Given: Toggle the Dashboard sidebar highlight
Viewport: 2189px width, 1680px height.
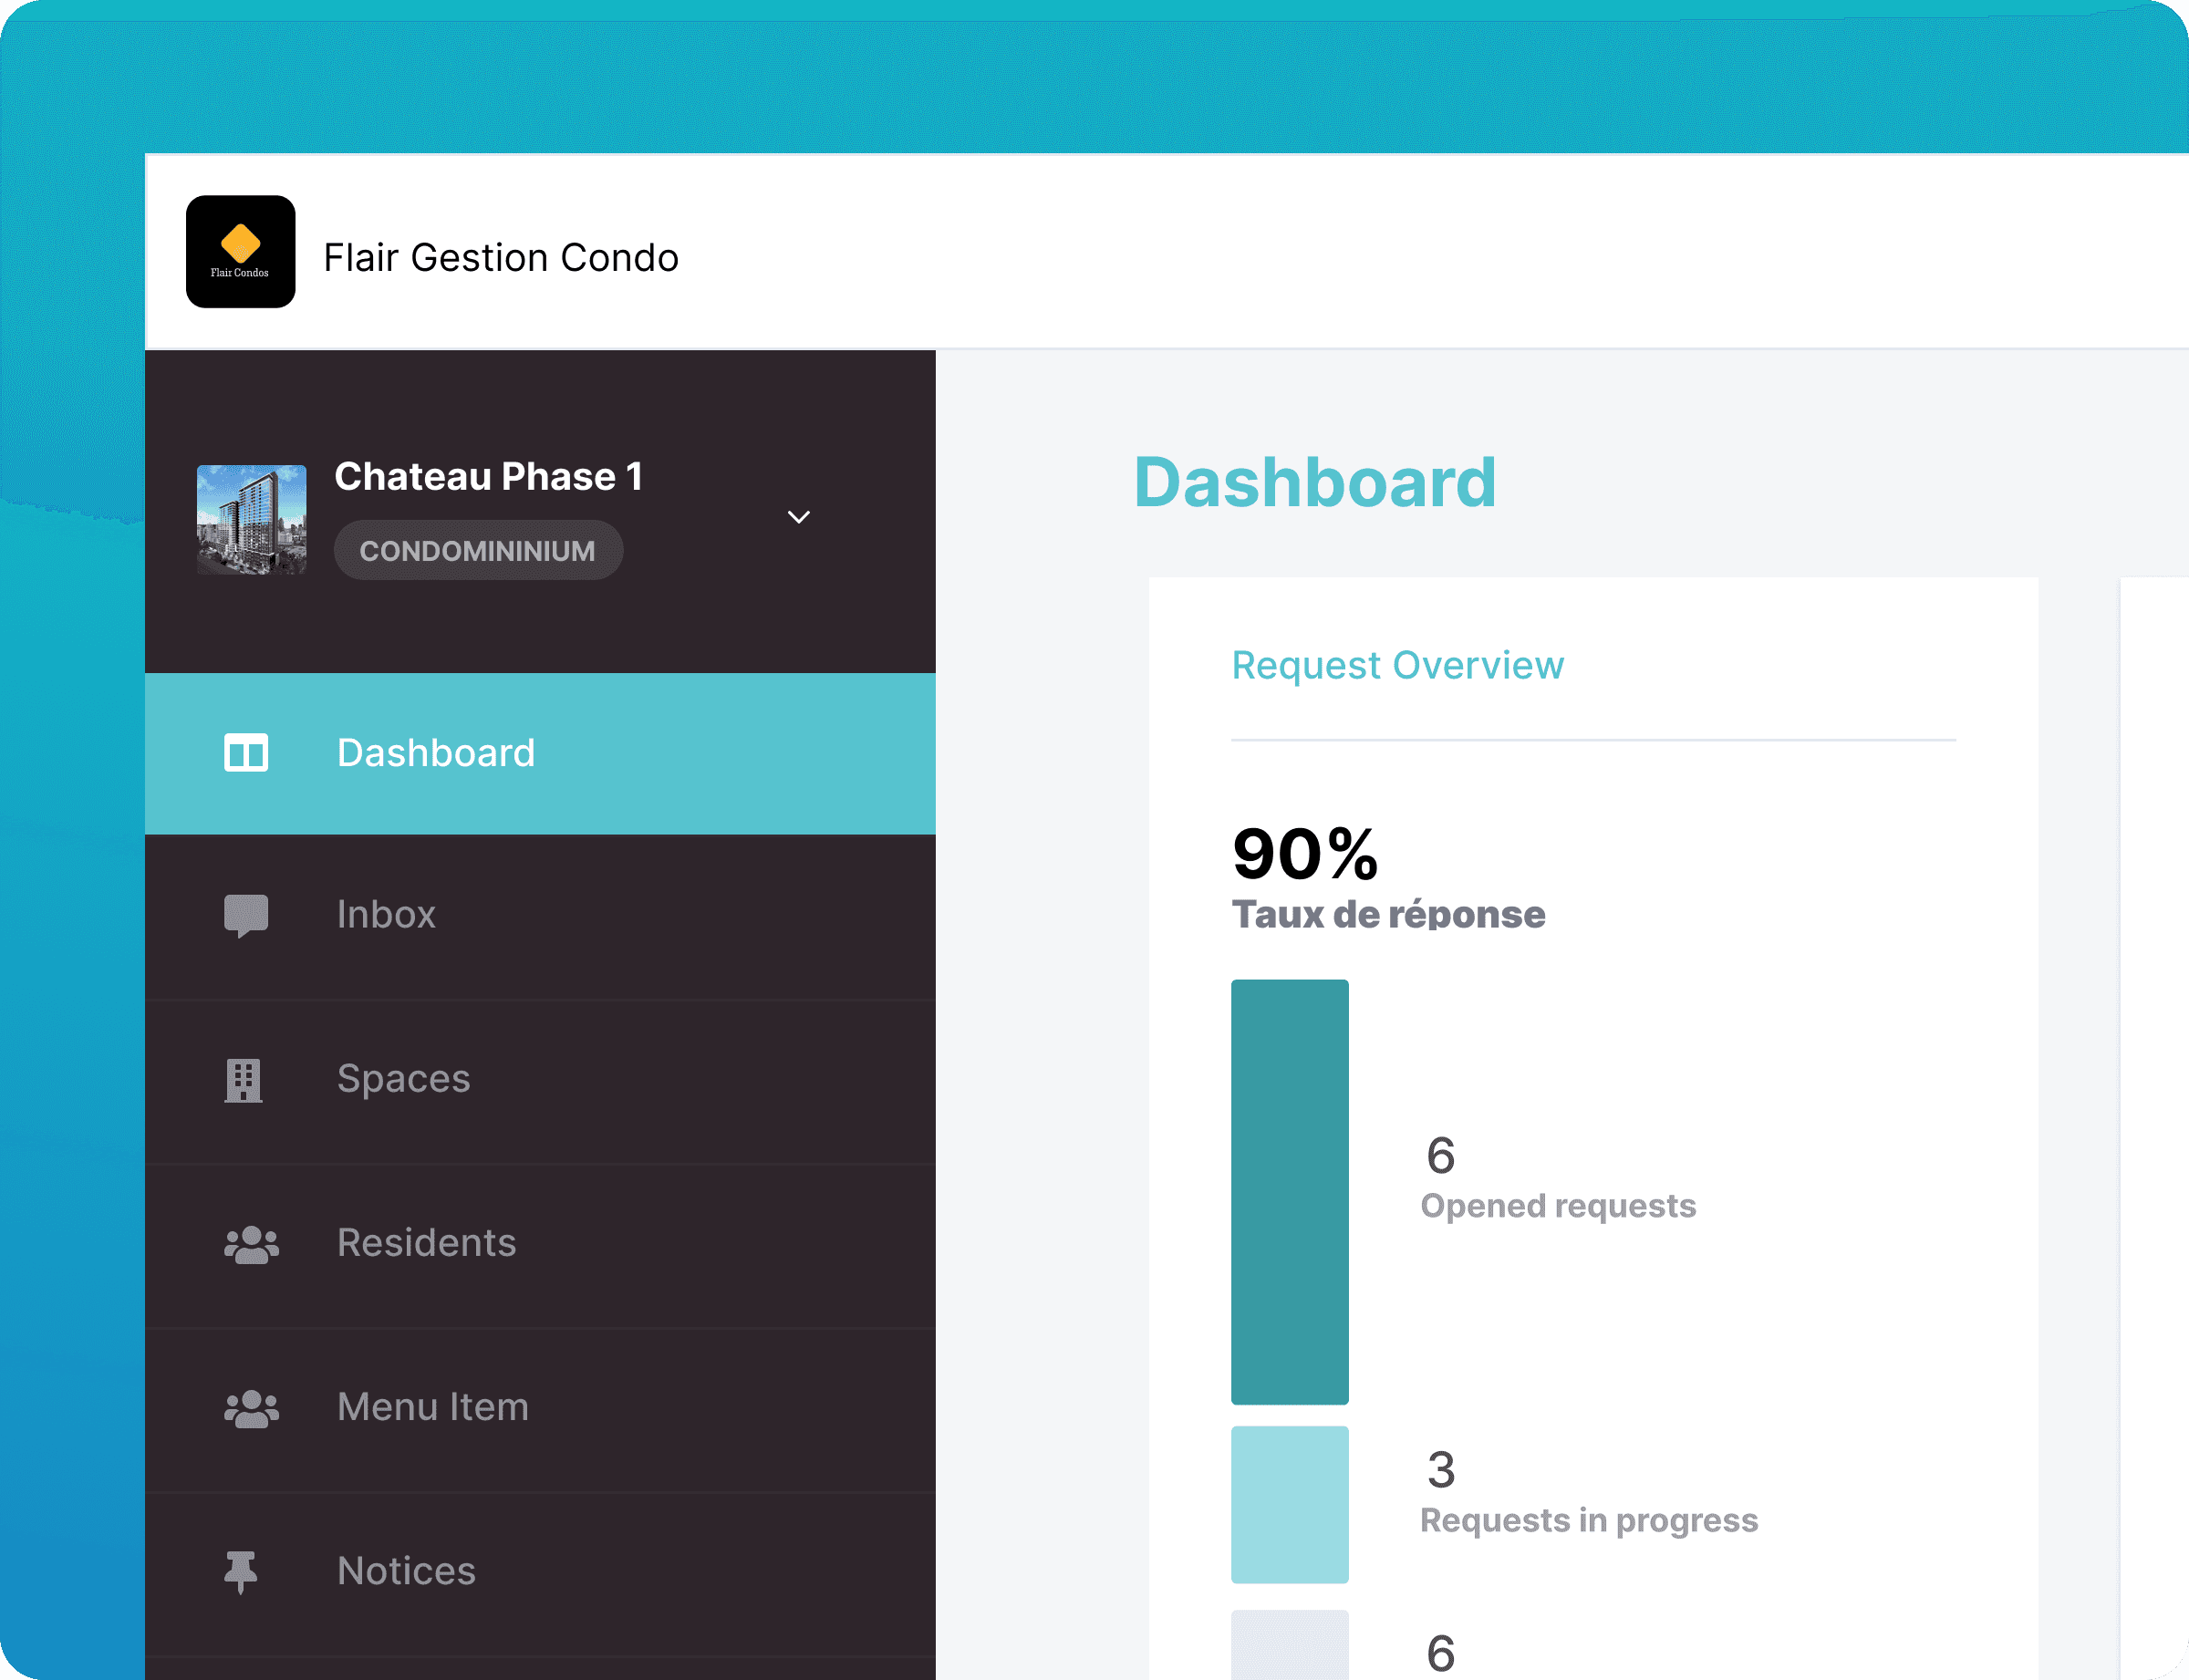Looking at the screenshot, I should coord(436,752).
